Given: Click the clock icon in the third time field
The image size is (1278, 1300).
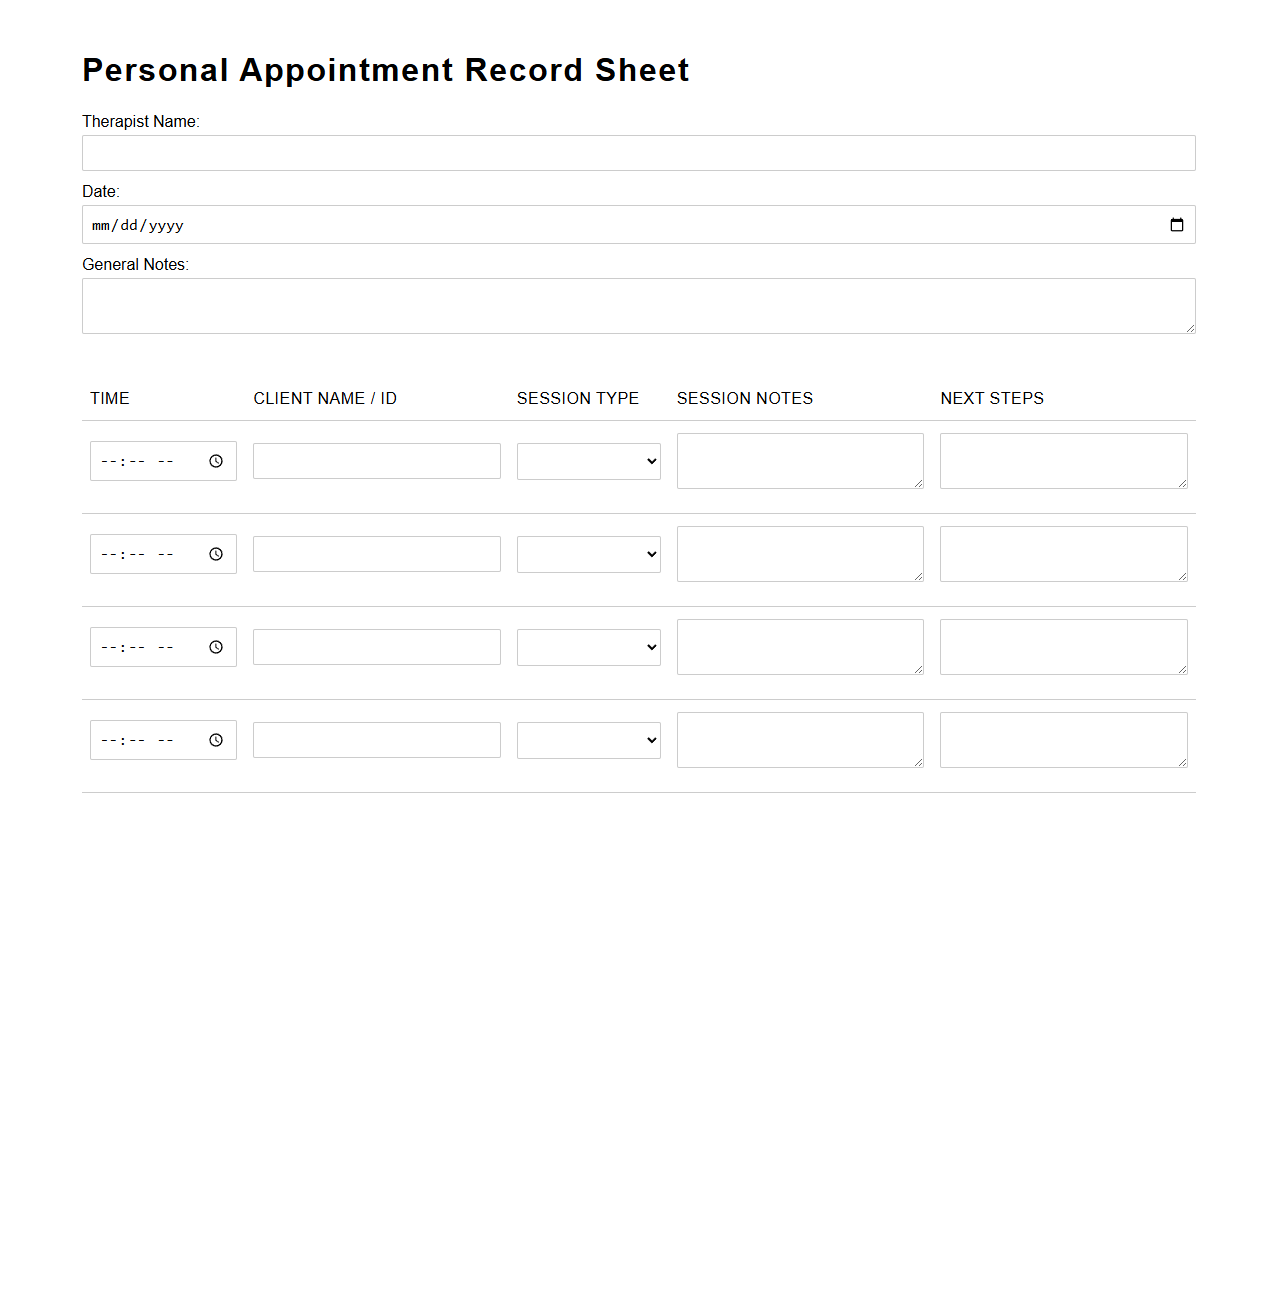Looking at the screenshot, I should coord(216,646).
